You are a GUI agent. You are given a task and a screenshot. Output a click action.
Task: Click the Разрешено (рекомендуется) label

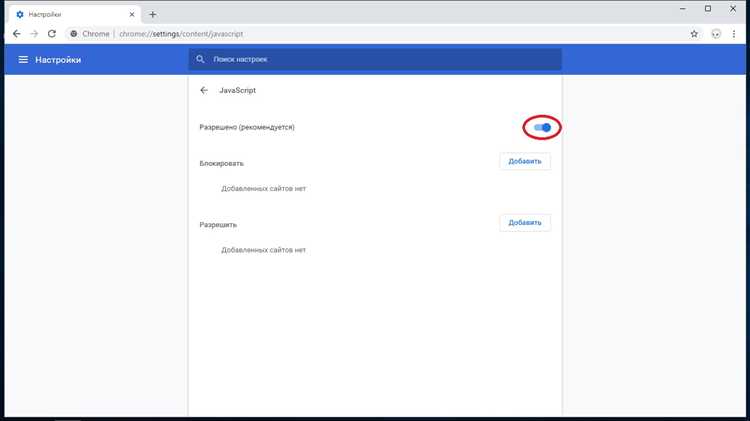click(247, 127)
